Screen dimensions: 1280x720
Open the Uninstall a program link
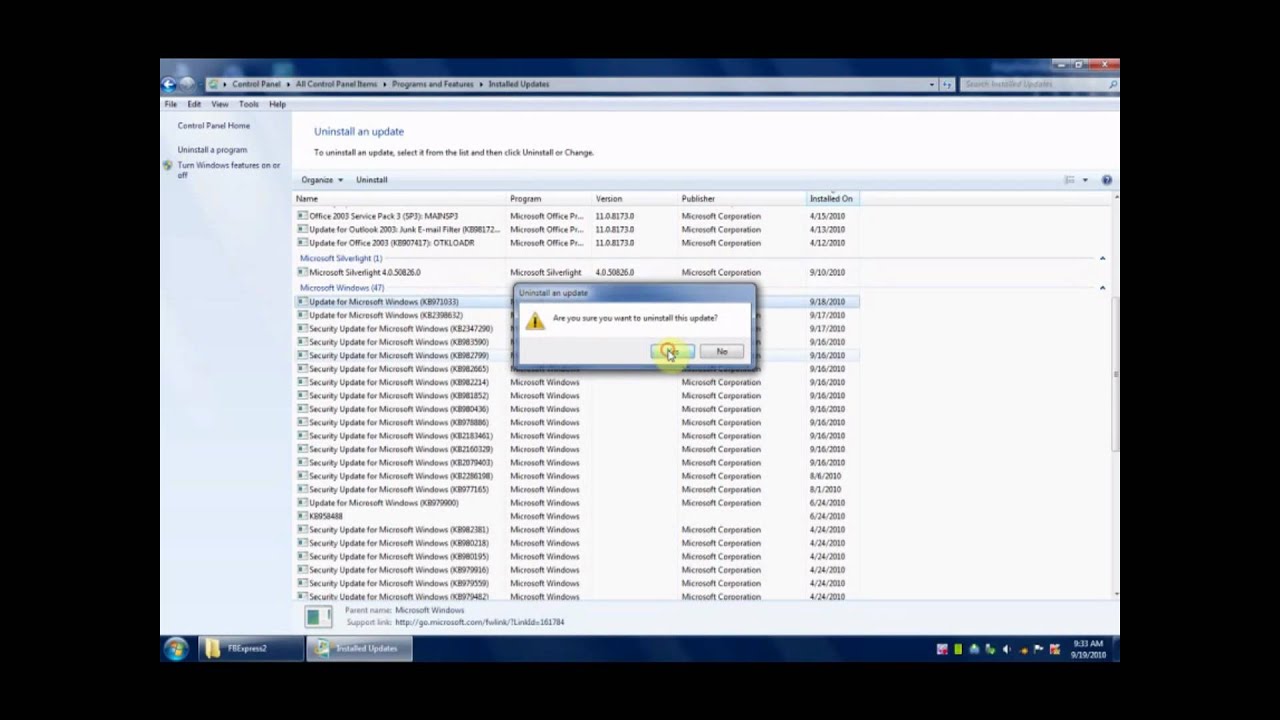[x=212, y=150]
